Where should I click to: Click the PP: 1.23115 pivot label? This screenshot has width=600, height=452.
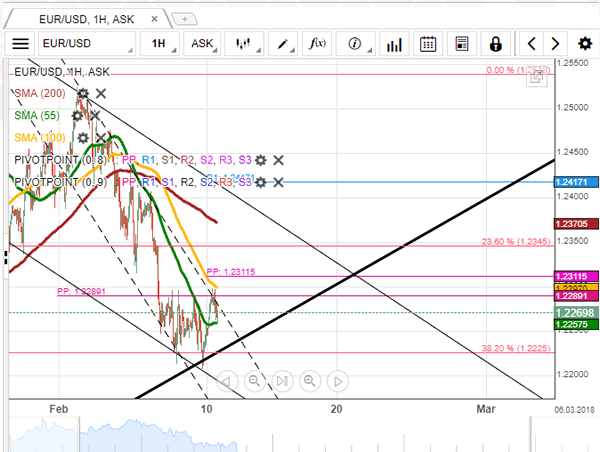click(231, 272)
